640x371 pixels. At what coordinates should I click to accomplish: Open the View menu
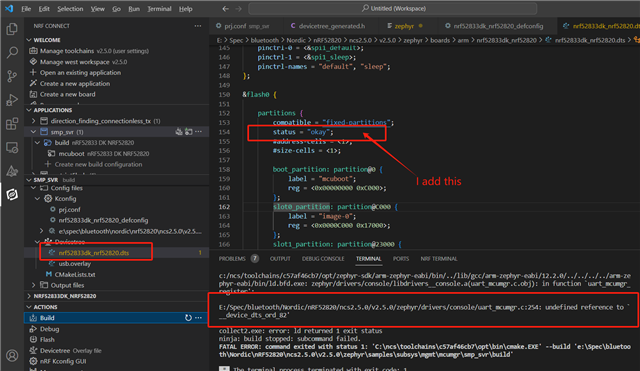[98, 9]
